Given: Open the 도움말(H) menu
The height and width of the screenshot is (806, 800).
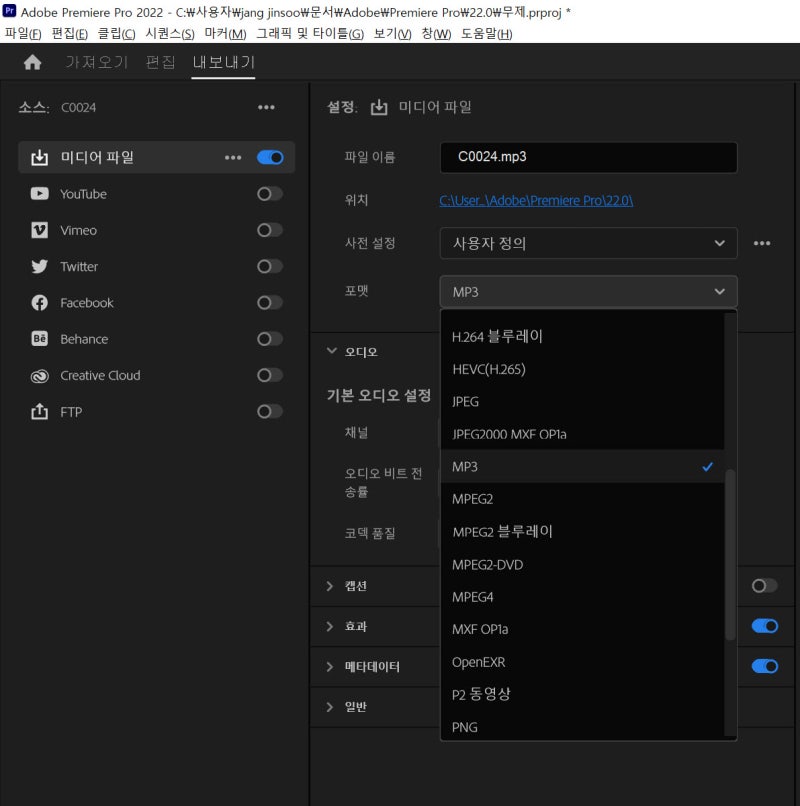Looking at the screenshot, I should pos(486,34).
